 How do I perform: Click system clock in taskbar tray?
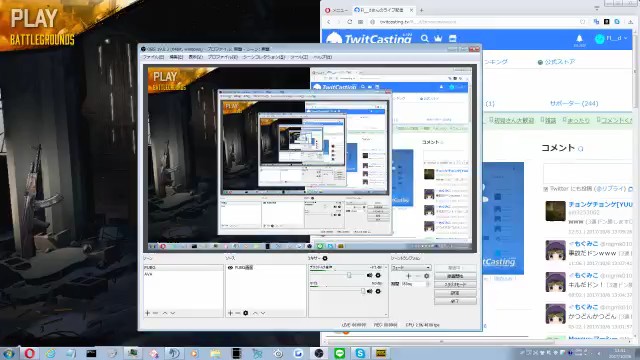point(620,353)
